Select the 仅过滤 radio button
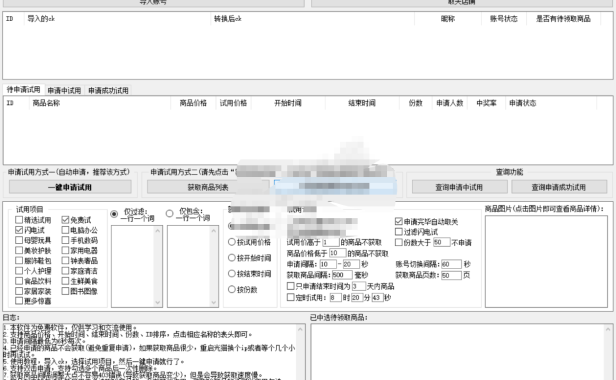The image size is (616, 380). 114,214
